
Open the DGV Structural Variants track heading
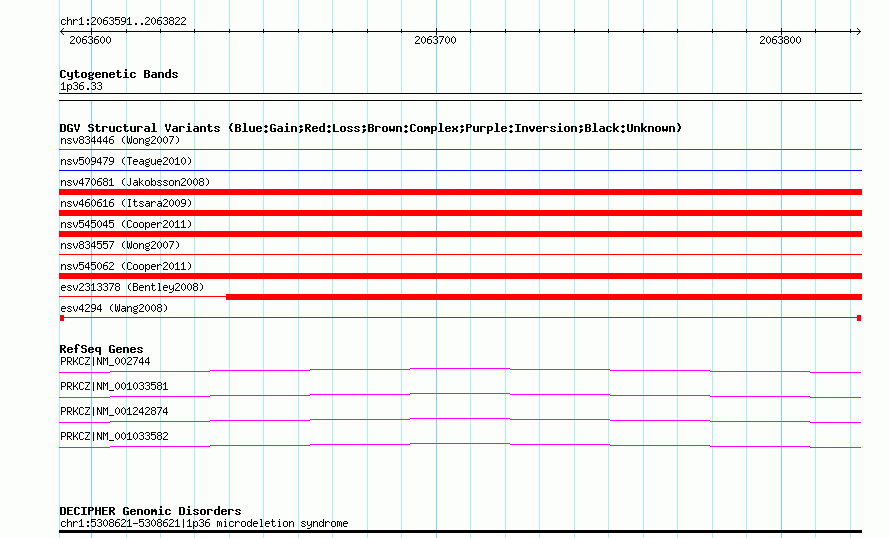[371, 128]
